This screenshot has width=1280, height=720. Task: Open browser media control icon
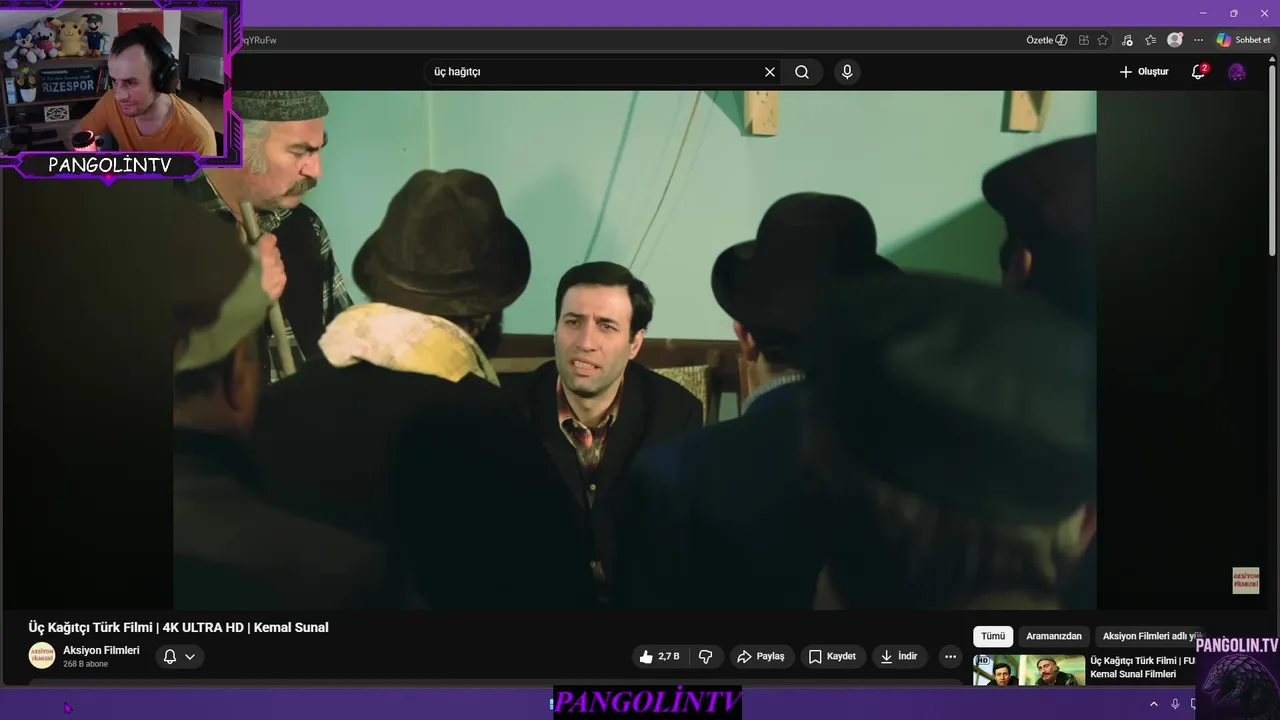click(1127, 40)
